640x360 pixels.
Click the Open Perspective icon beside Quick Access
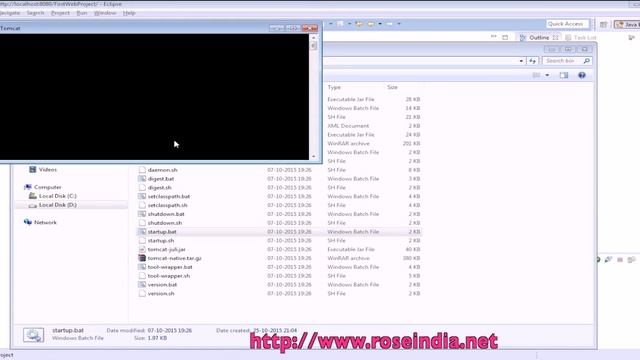click(603, 24)
